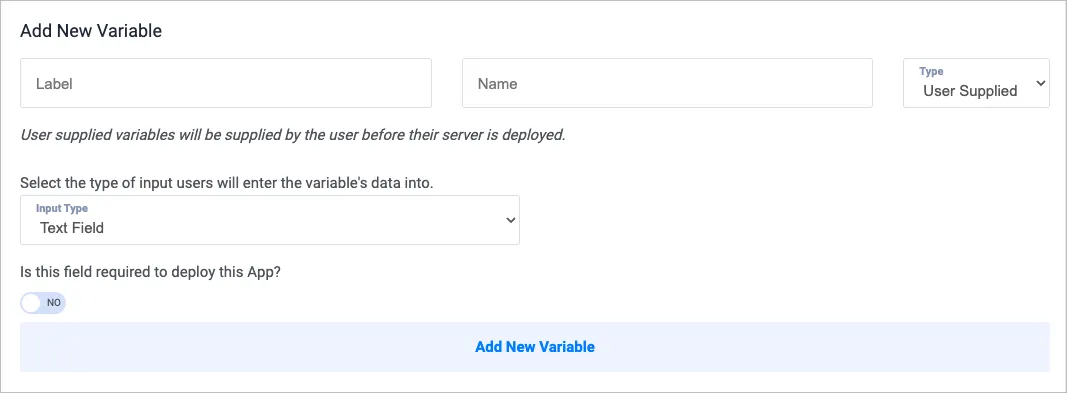The height and width of the screenshot is (393, 1067).
Task: Toggle the required field NO switch
Action: click(x=44, y=303)
